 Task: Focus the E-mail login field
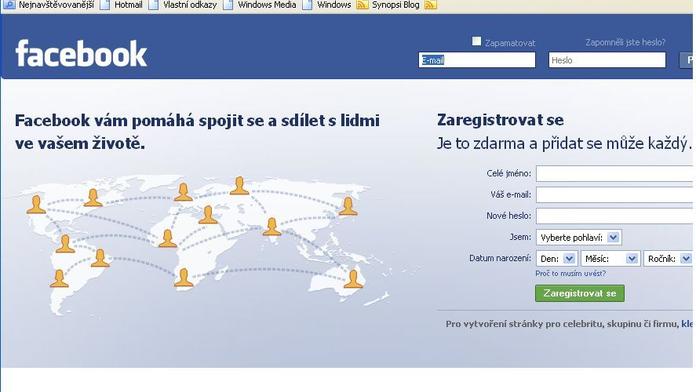(x=477, y=60)
